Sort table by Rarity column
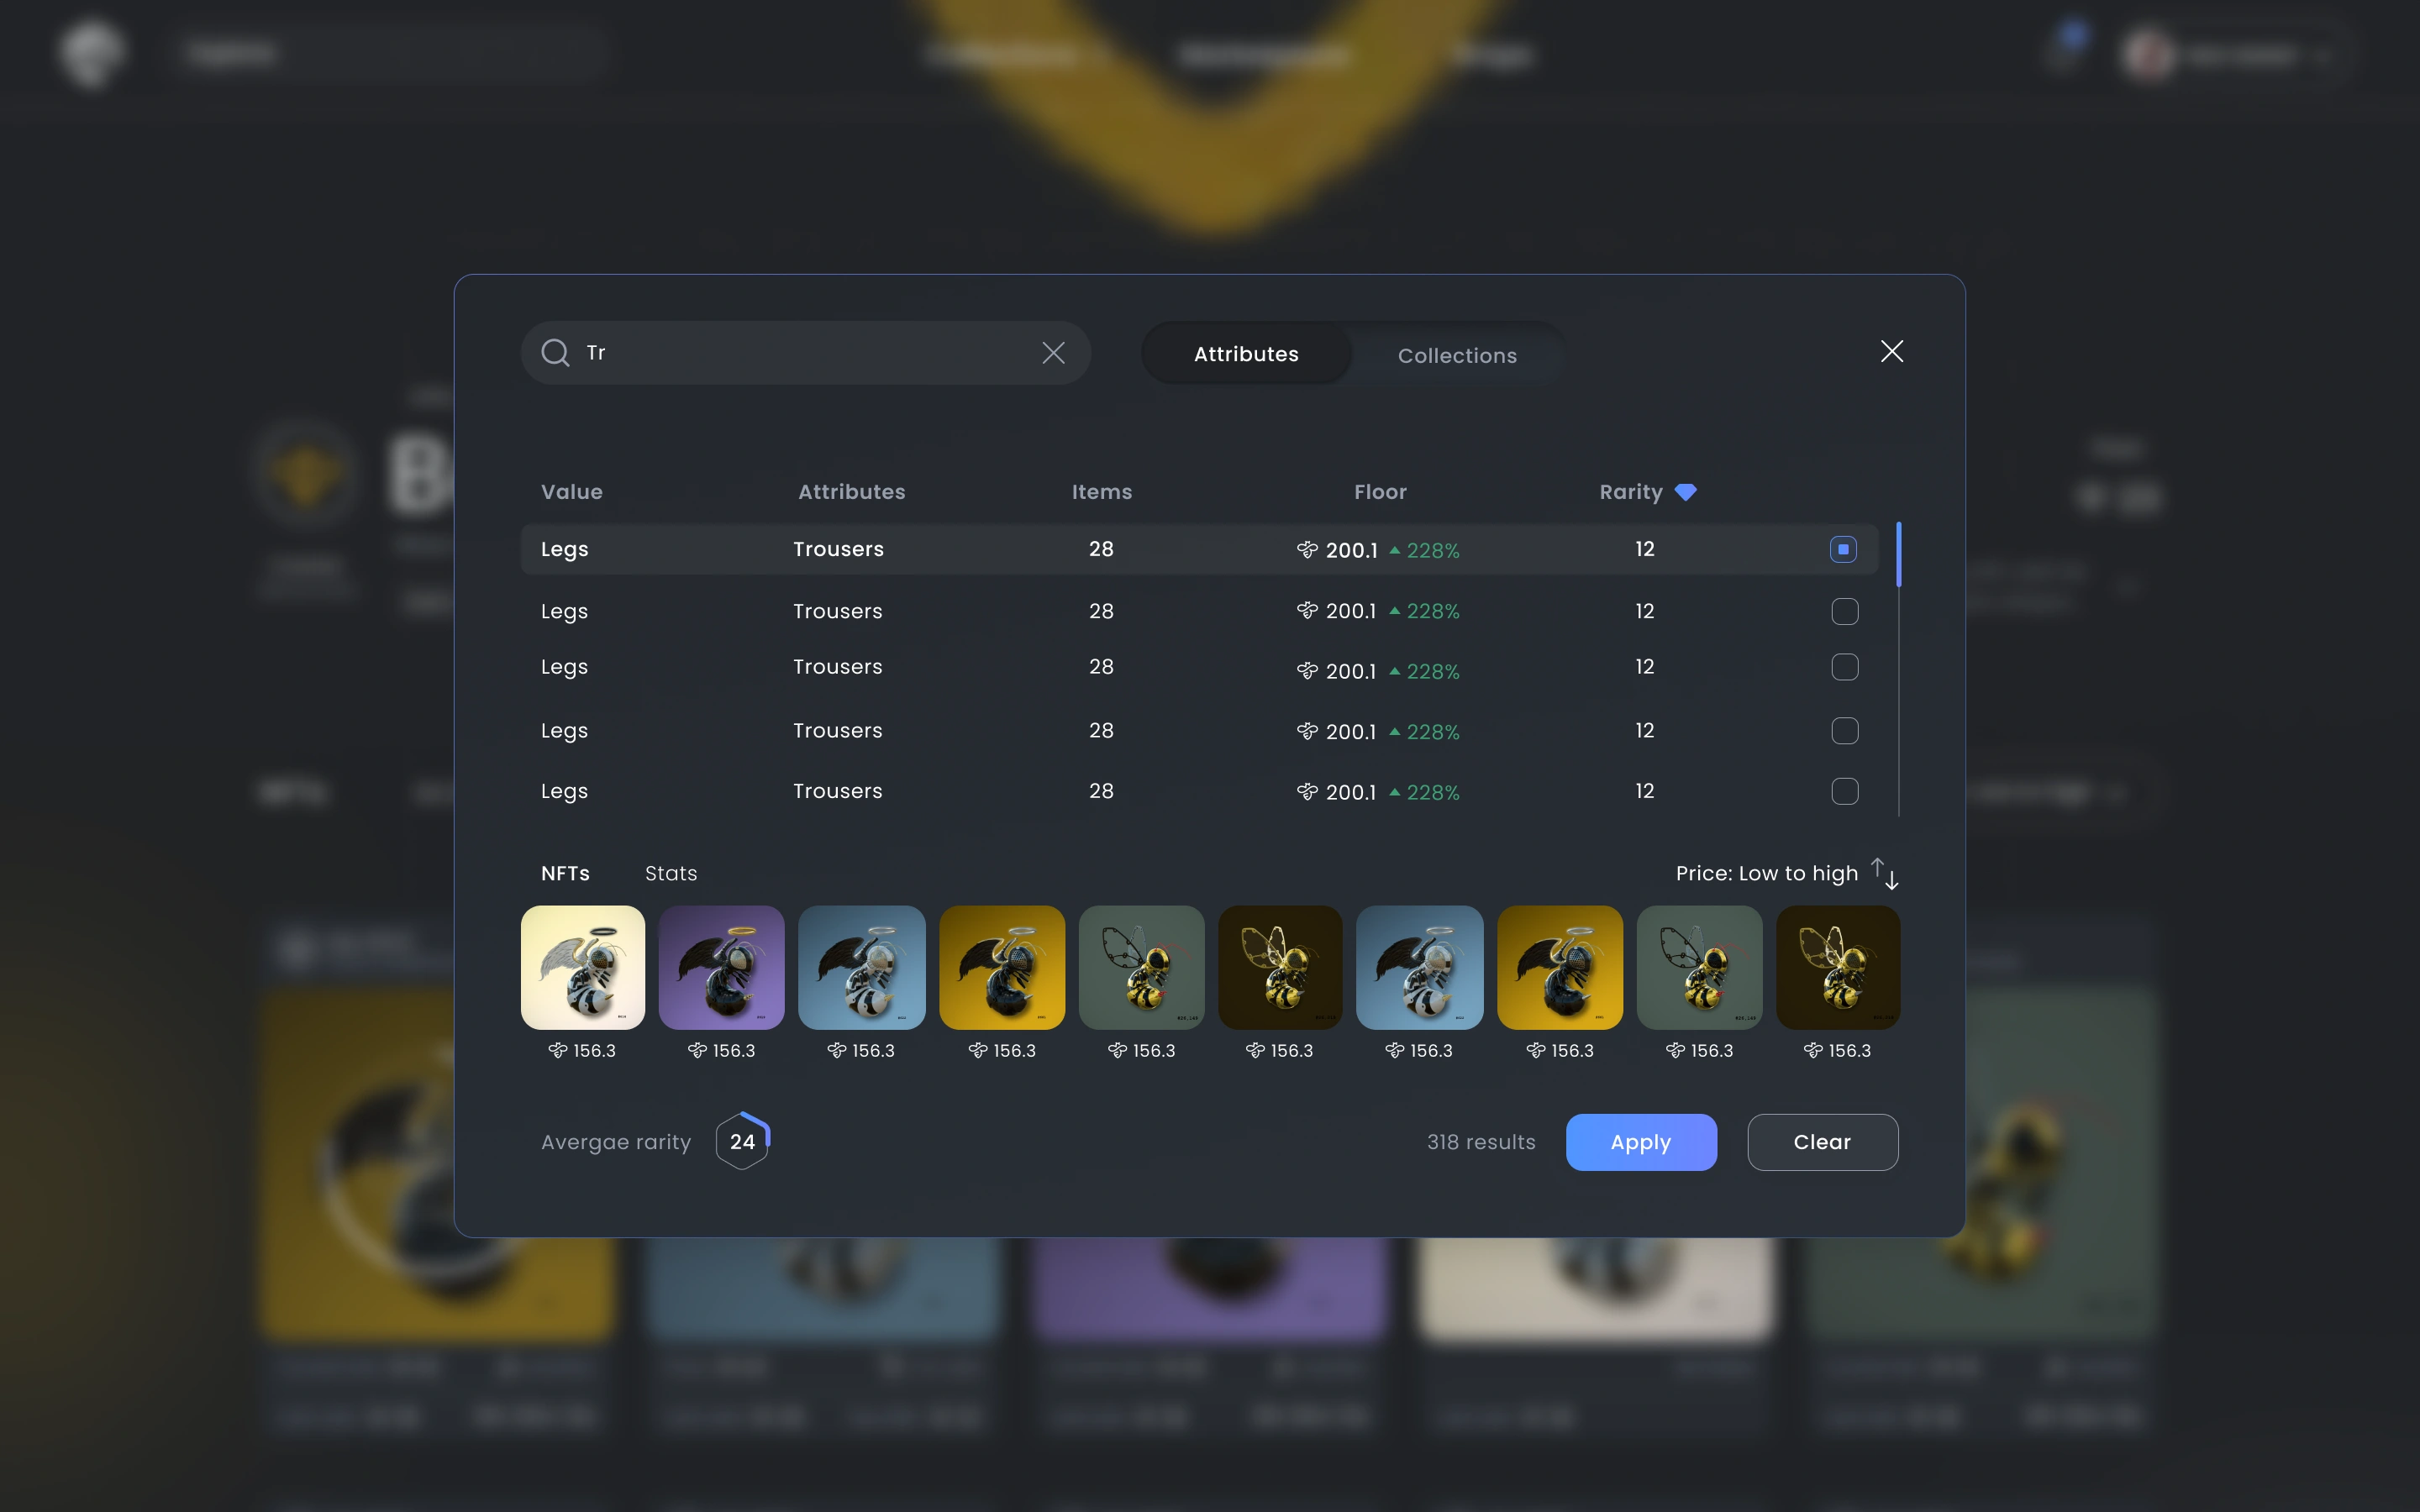The width and height of the screenshot is (2420, 1512). point(1630,492)
